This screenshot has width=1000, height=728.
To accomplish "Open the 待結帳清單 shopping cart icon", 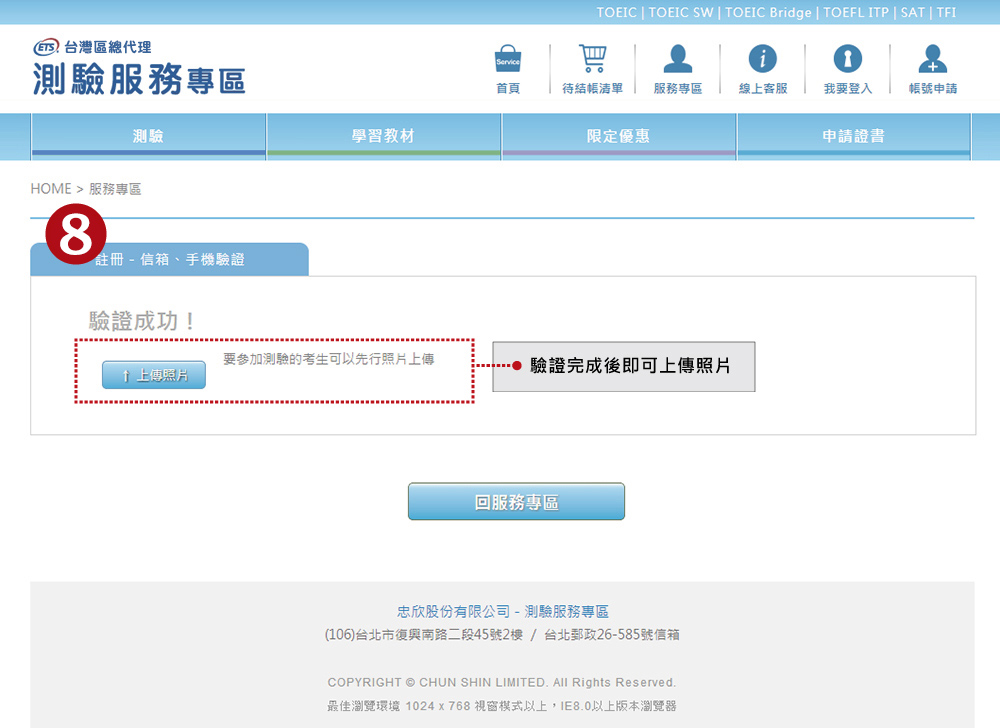I will click(592, 61).
